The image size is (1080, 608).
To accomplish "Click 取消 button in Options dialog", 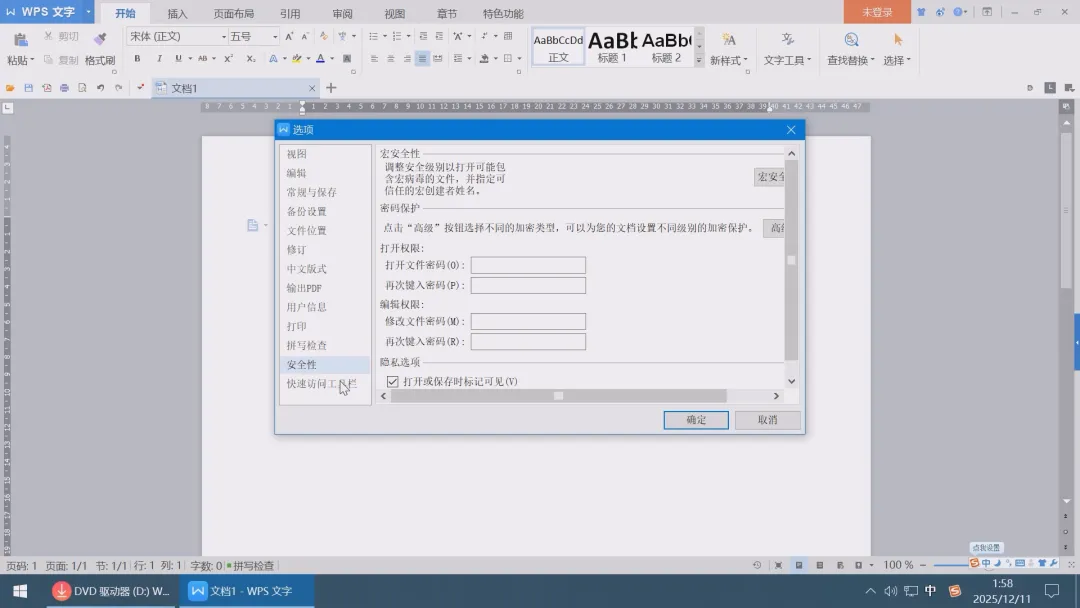I will 767,420.
